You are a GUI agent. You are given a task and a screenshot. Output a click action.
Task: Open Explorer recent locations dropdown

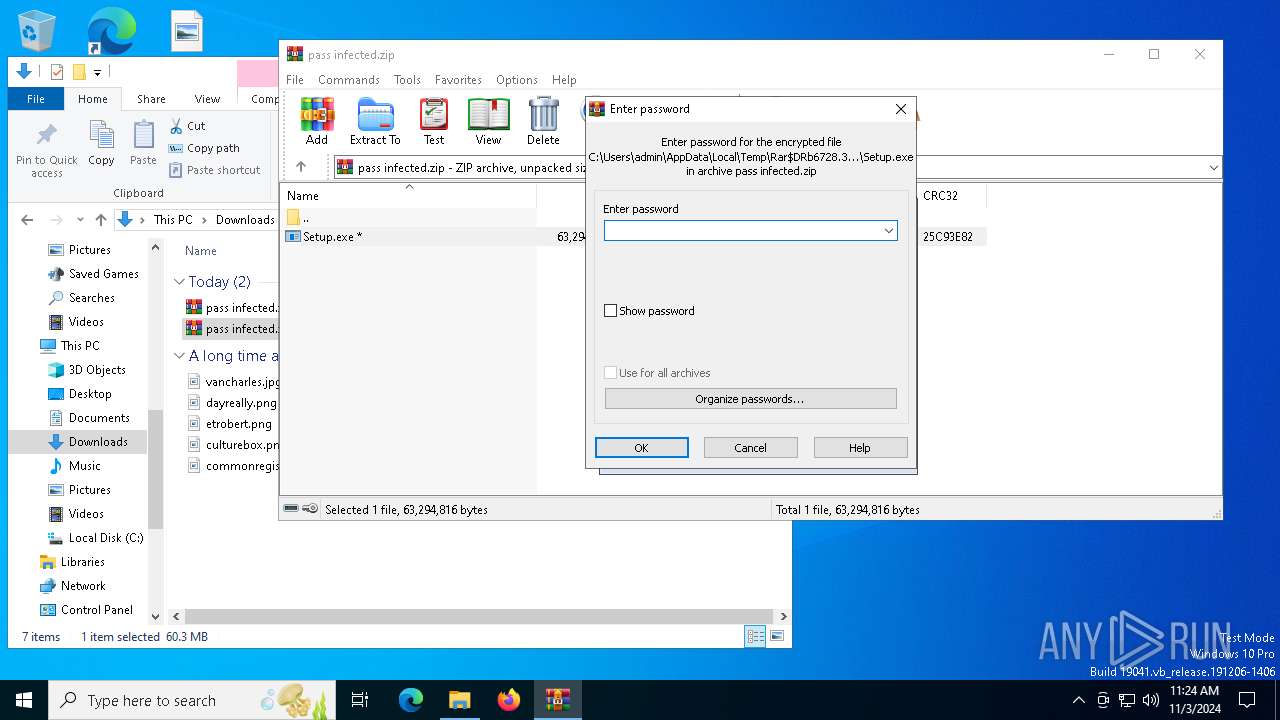point(78,220)
